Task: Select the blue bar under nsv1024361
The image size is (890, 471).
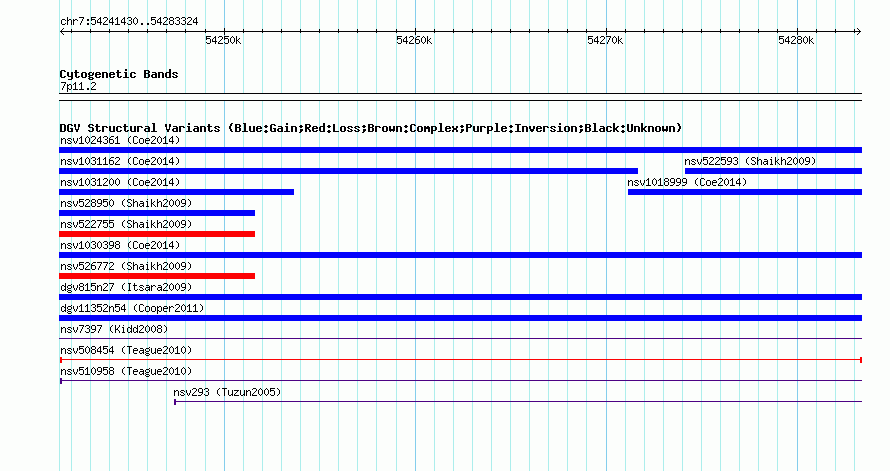Action: pos(460,150)
